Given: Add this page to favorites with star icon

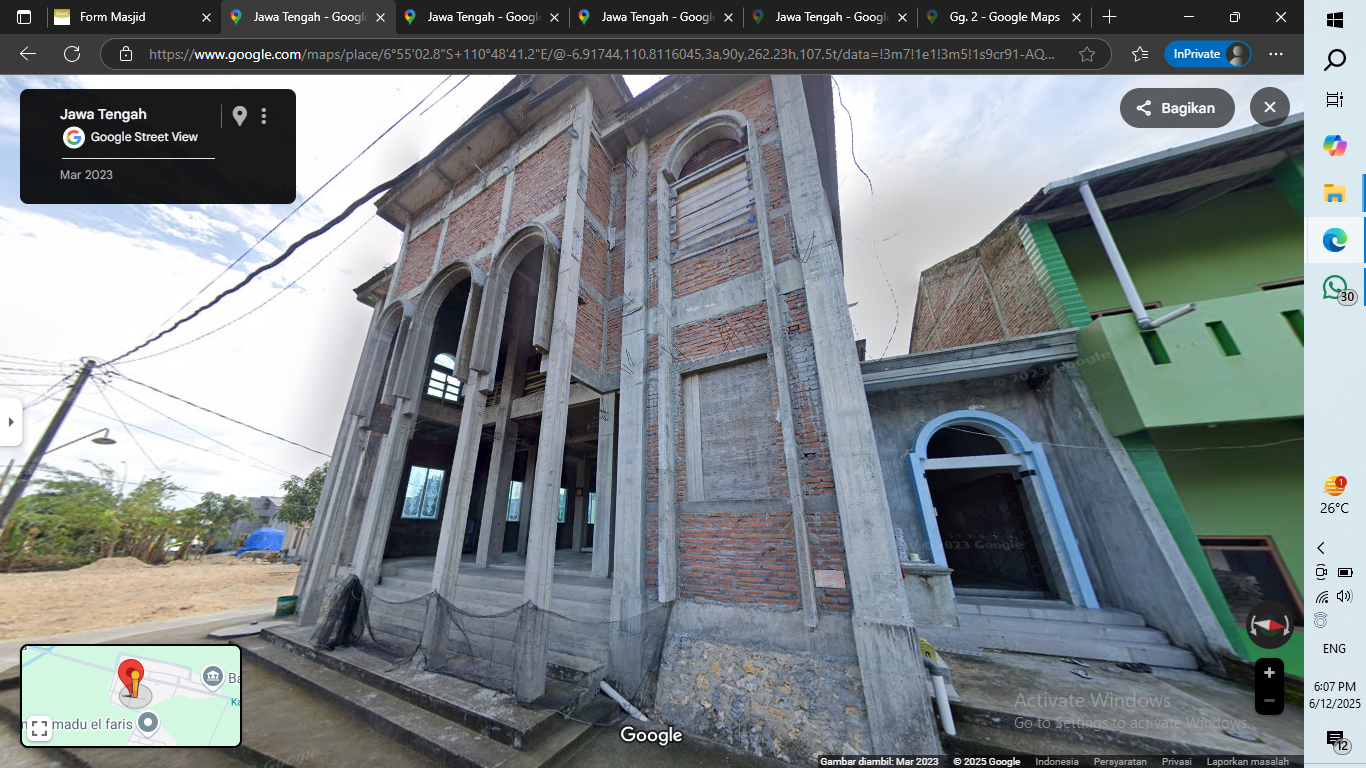Looking at the screenshot, I should coord(1087,54).
